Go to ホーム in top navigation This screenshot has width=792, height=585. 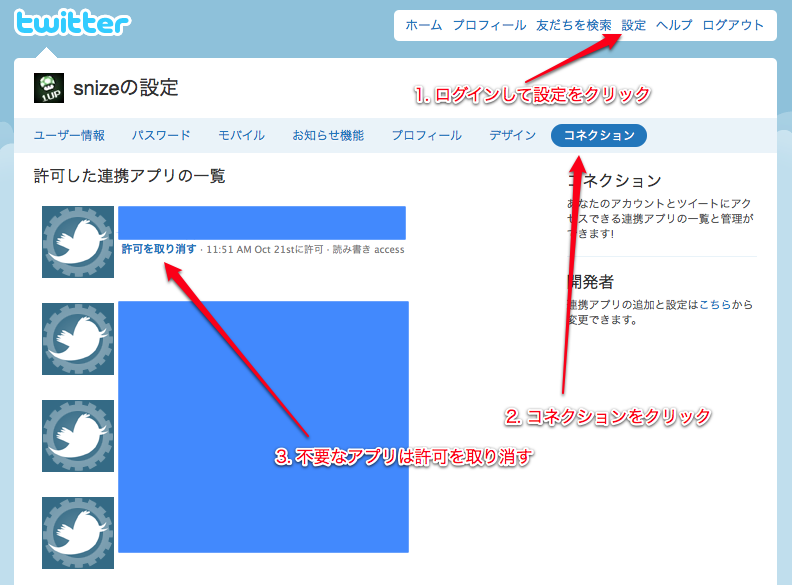pyautogui.click(x=423, y=25)
